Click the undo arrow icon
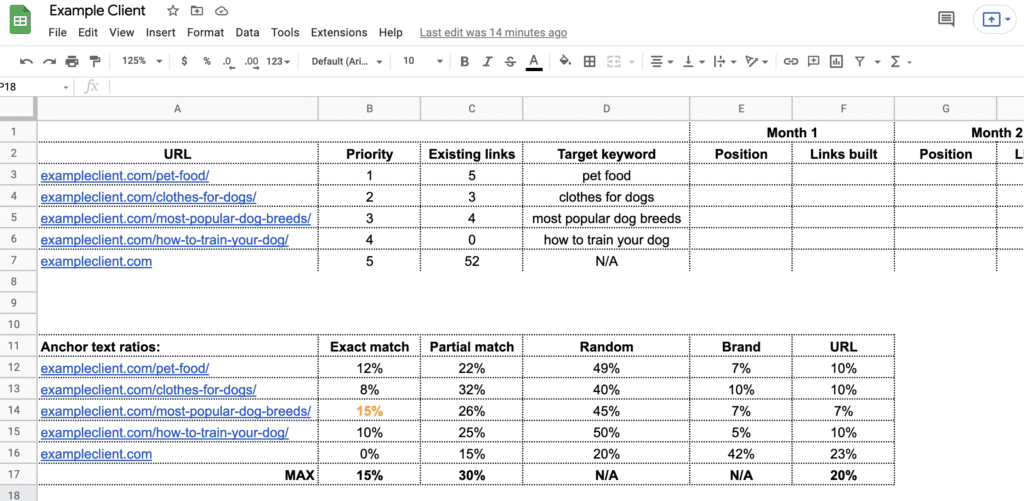 [26, 61]
